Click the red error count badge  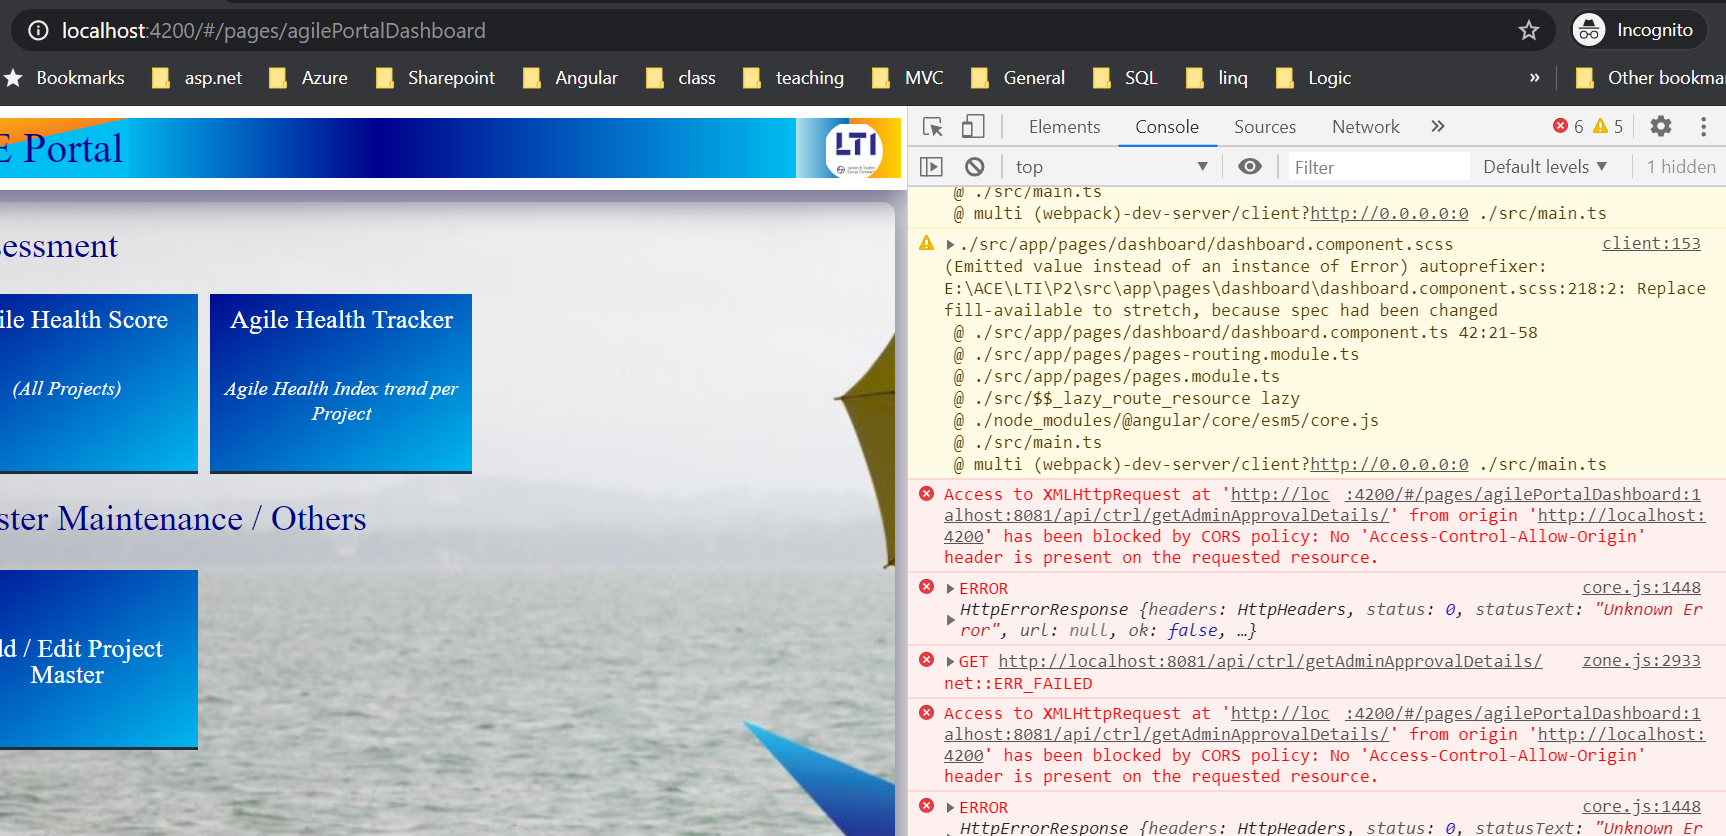(1568, 126)
